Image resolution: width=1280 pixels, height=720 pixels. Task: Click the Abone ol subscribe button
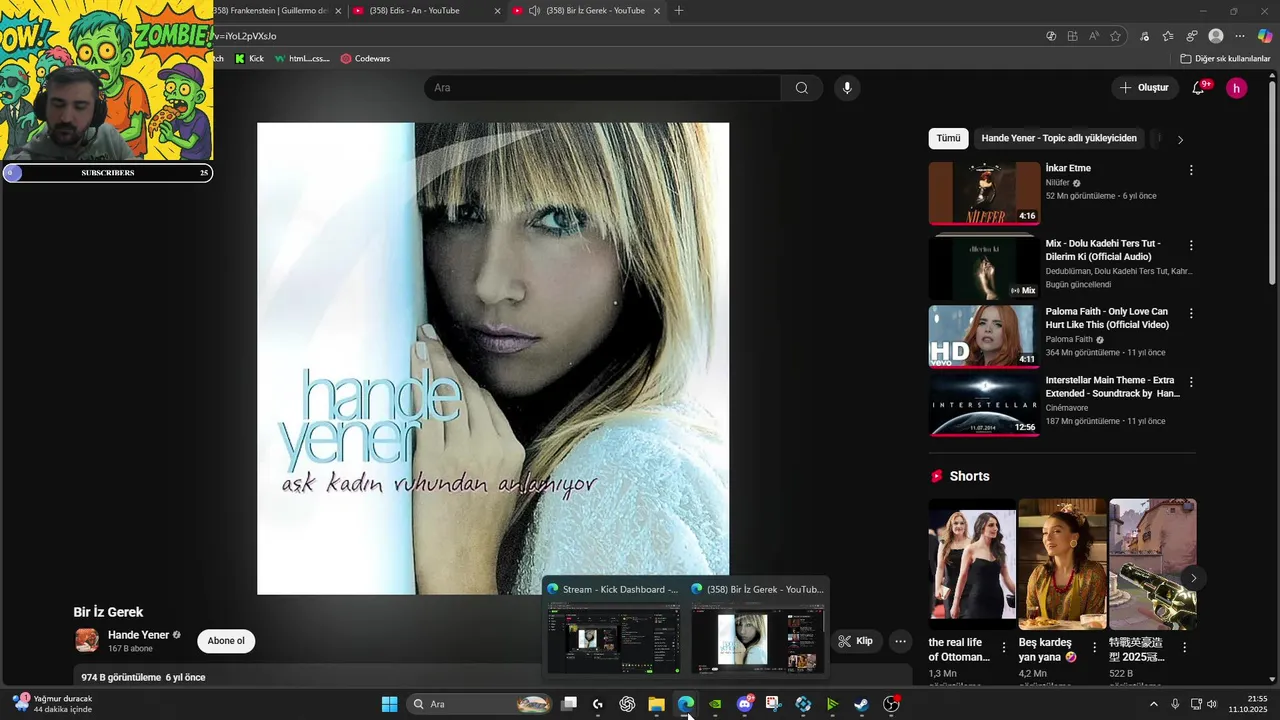coord(226,641)
